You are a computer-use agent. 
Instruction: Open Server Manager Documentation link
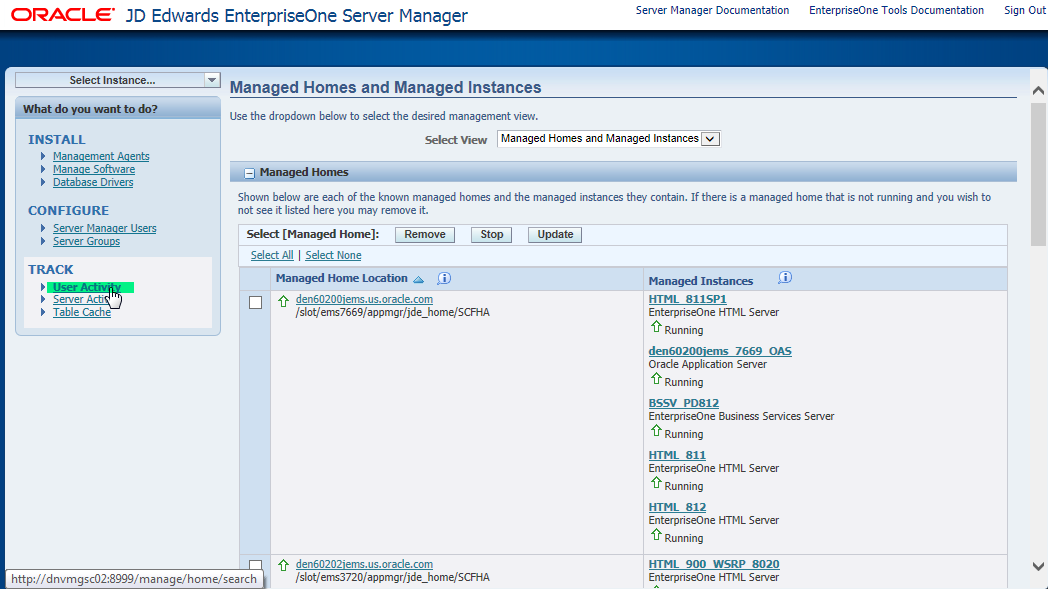(x=712, y=10)
